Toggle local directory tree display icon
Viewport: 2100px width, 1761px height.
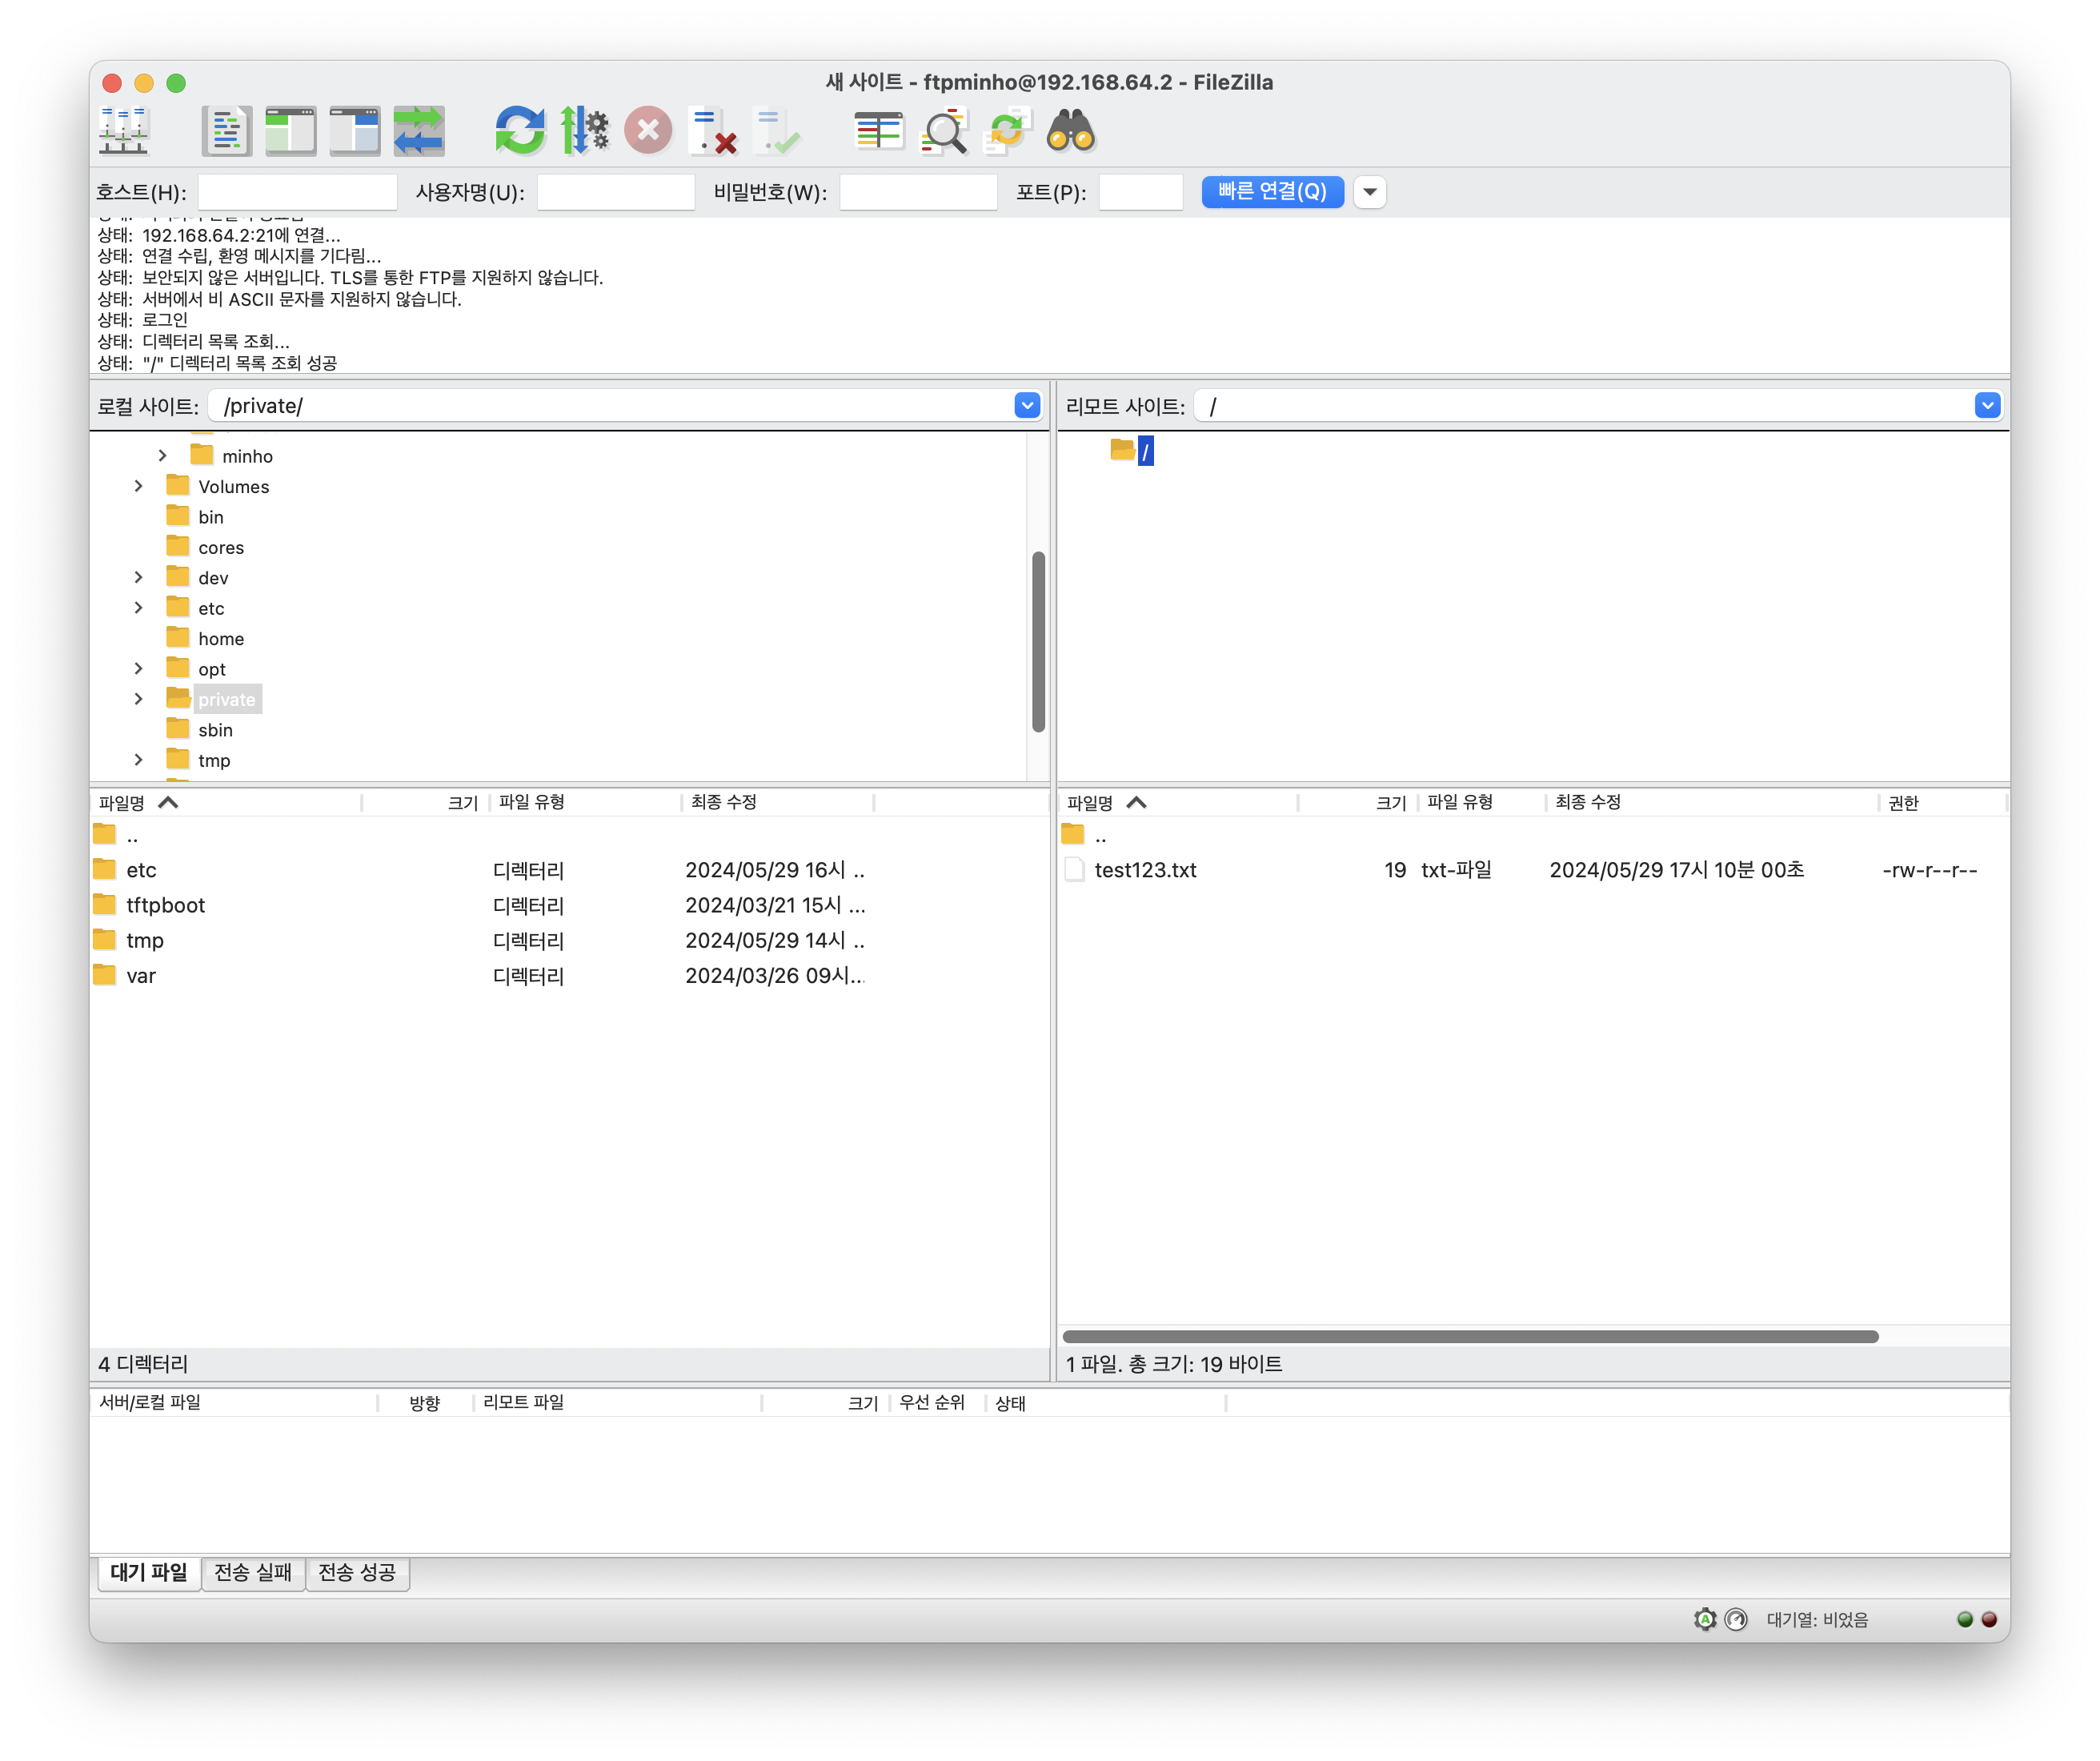[x=291, y=131]
